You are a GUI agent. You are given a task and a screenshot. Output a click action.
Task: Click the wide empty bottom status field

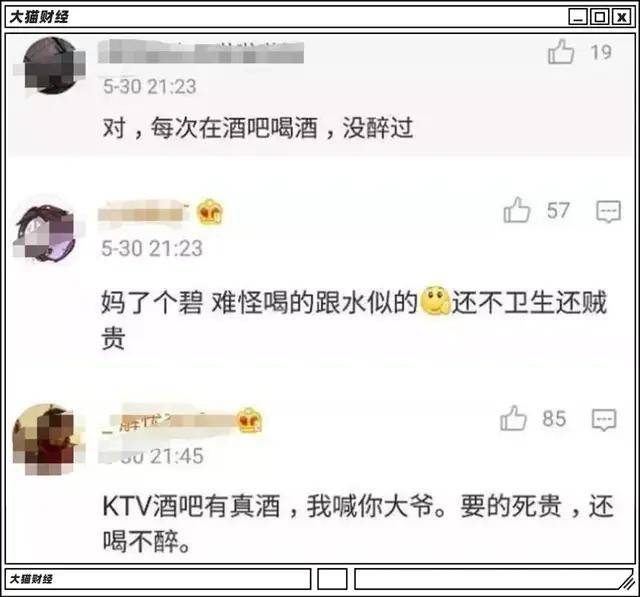pos(494,579)
